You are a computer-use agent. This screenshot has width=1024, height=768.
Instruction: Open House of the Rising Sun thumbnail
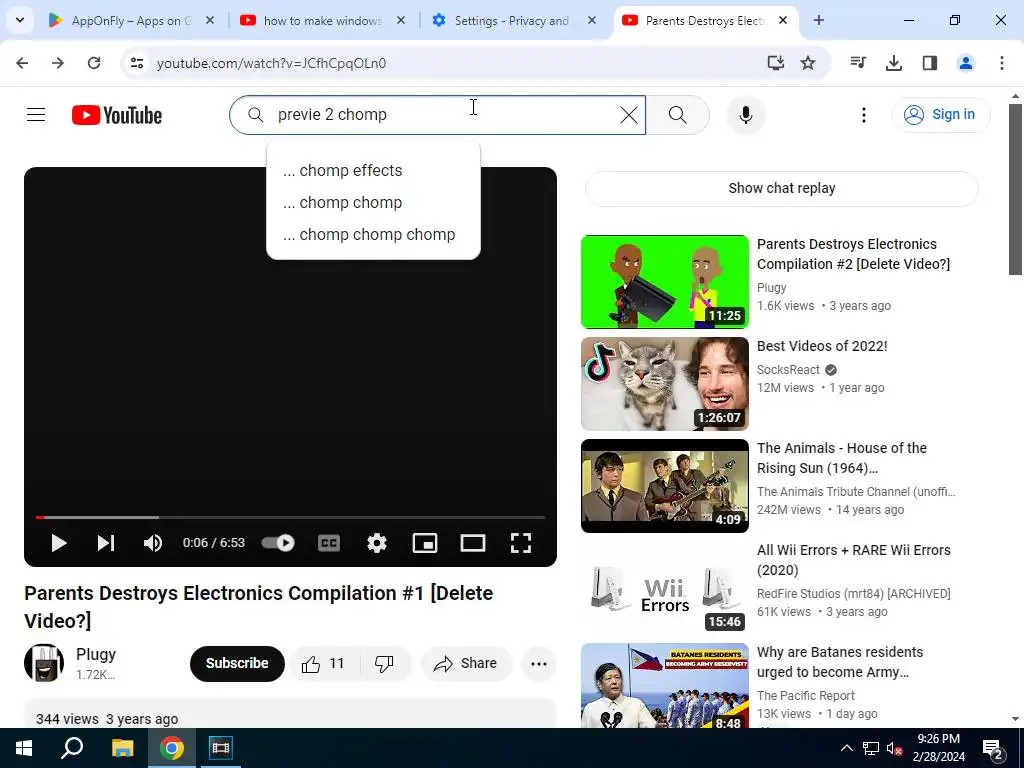(x=665, y=486)
